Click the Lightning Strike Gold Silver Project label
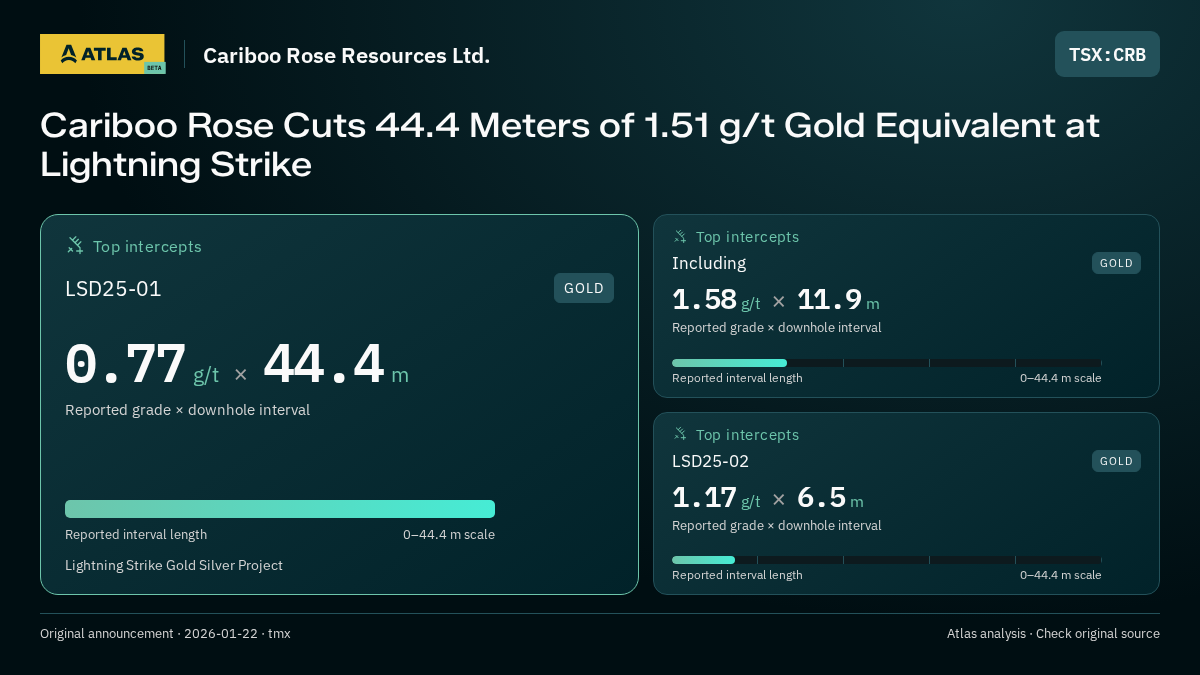The image size is (1200, 675). [x=174, y=565]
